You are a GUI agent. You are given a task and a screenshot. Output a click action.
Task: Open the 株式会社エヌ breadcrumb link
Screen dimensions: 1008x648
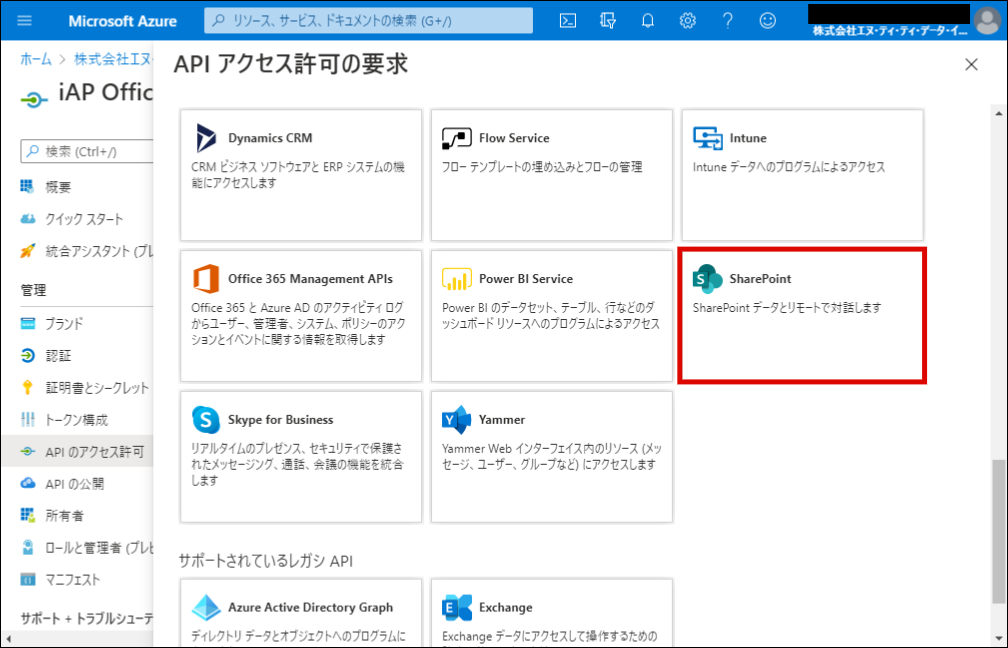tap(113, 59)
